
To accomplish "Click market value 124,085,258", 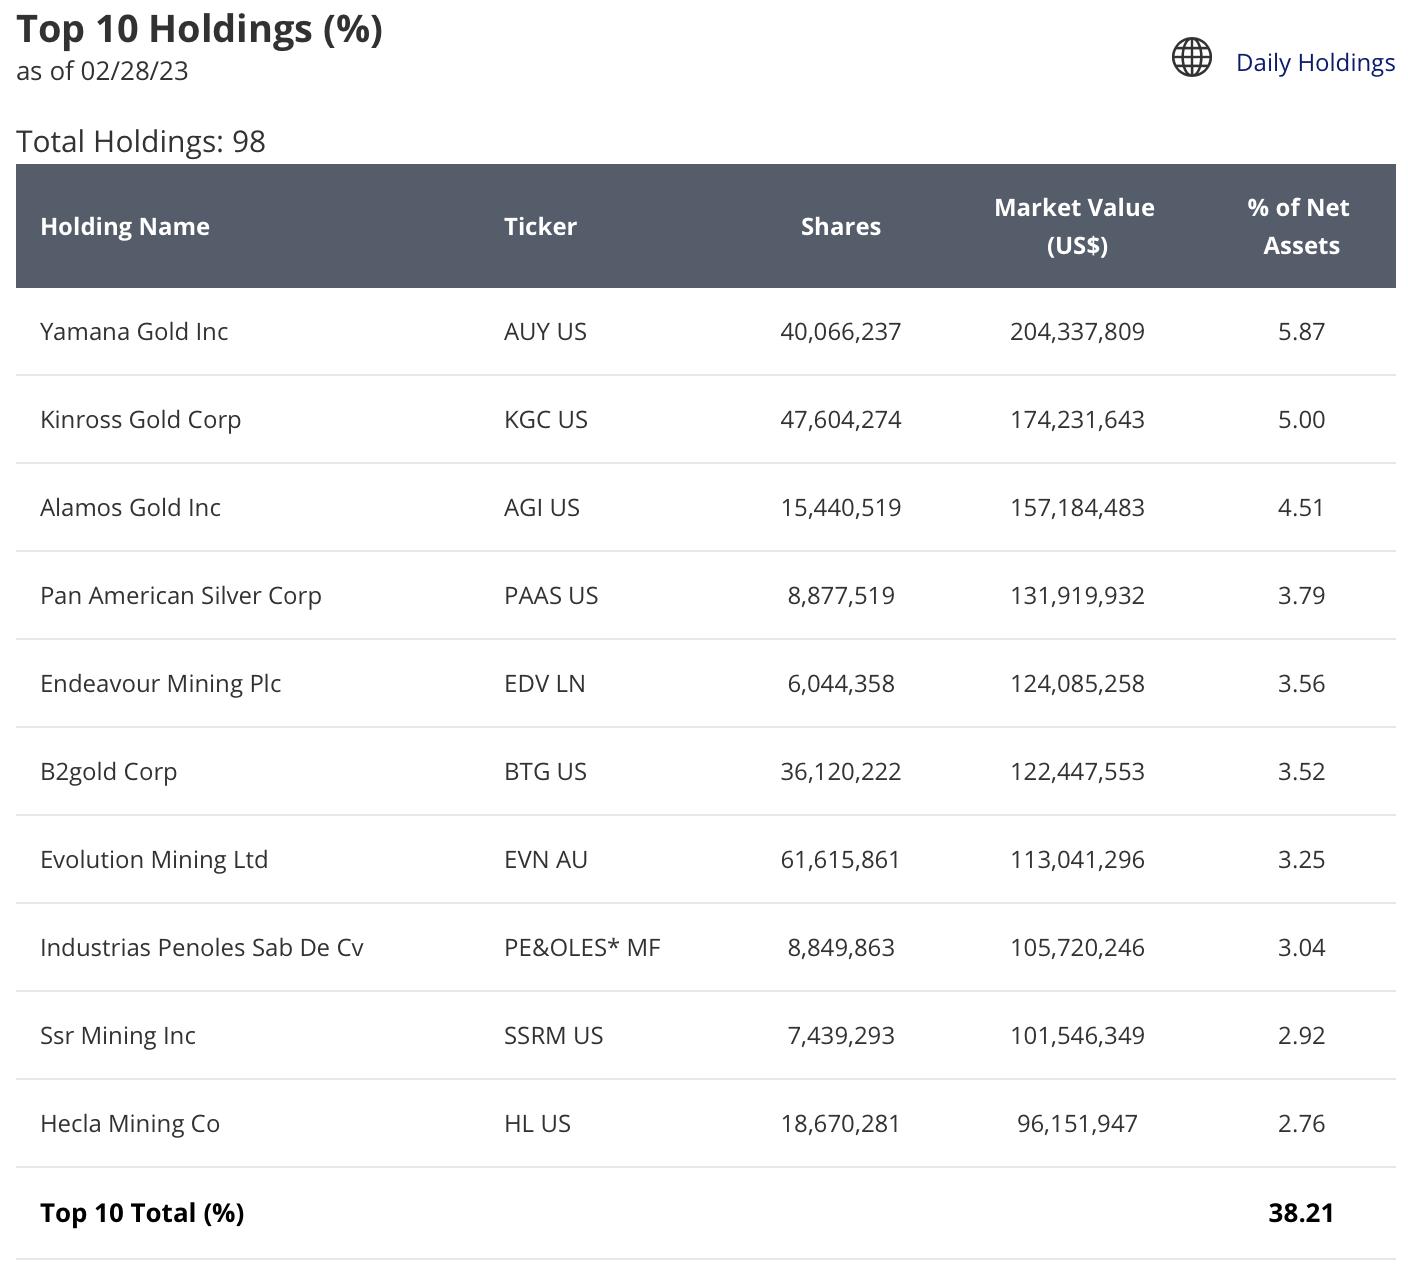I will coord(1077,683).
